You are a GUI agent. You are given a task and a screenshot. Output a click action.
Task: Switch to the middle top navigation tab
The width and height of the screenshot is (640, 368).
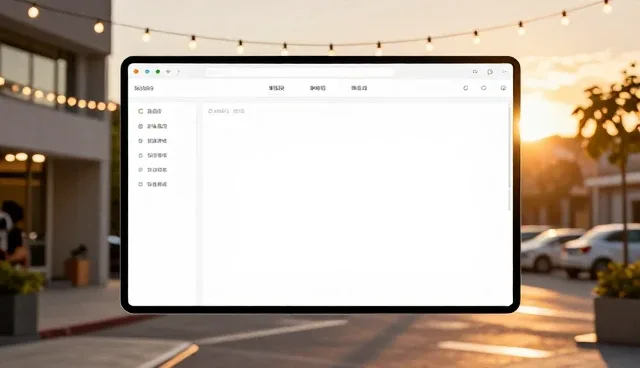(x=318, y=88)
